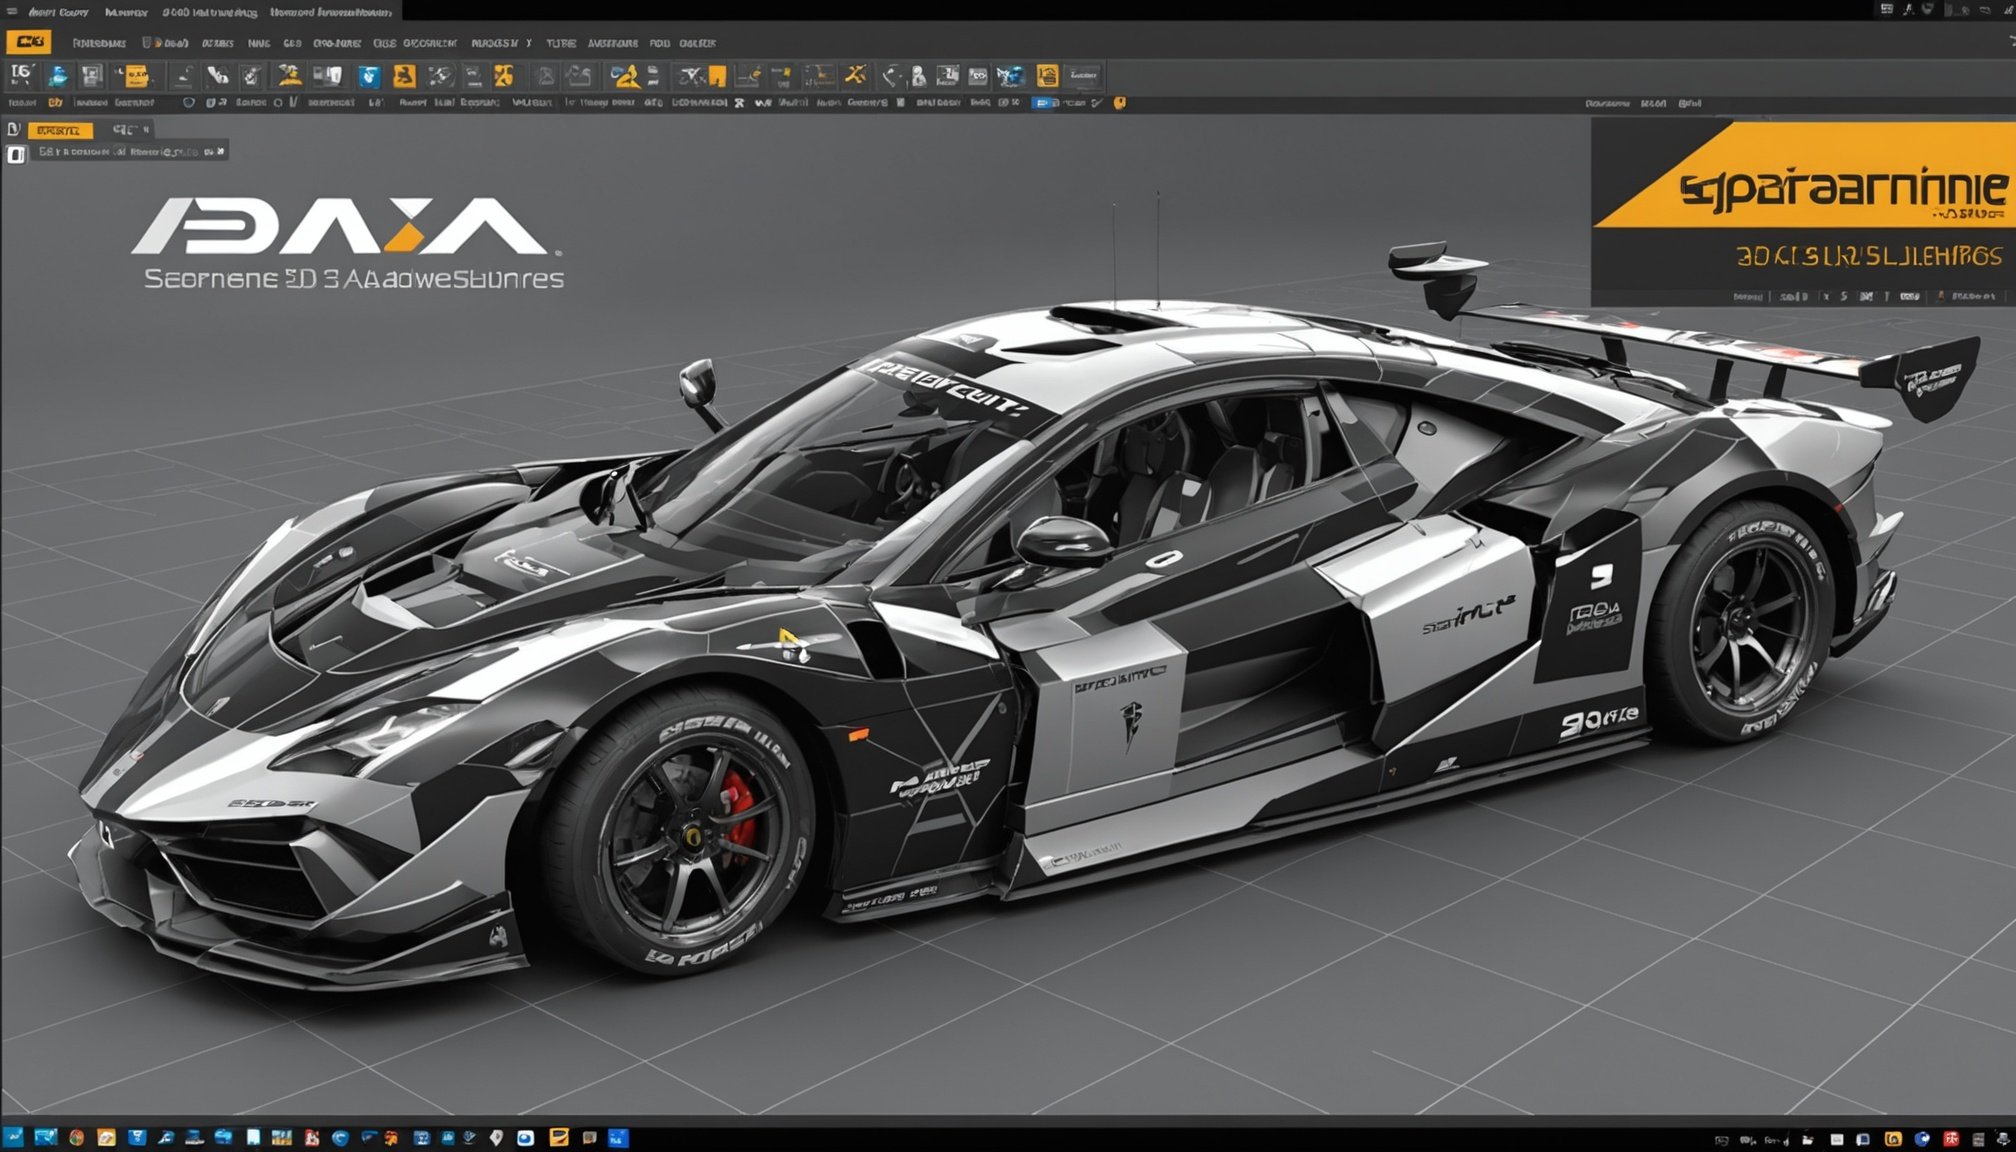Open the TUBE menu in the menu bar

[x=560, y=43]
